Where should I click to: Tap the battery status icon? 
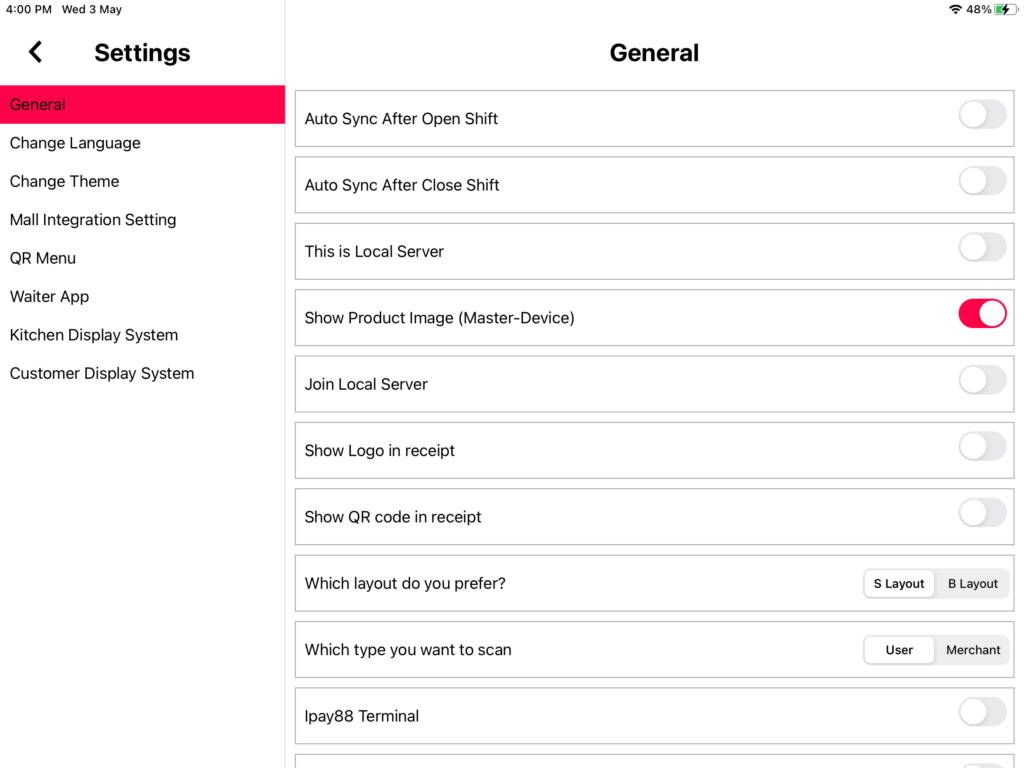tap(1004, 9)
